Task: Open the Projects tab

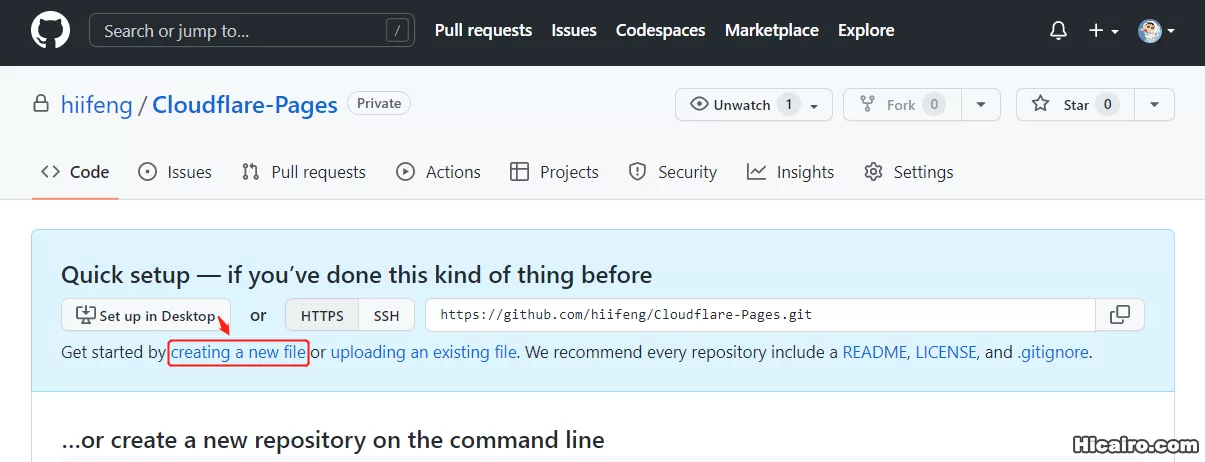Action: click(x=554, y=172)
